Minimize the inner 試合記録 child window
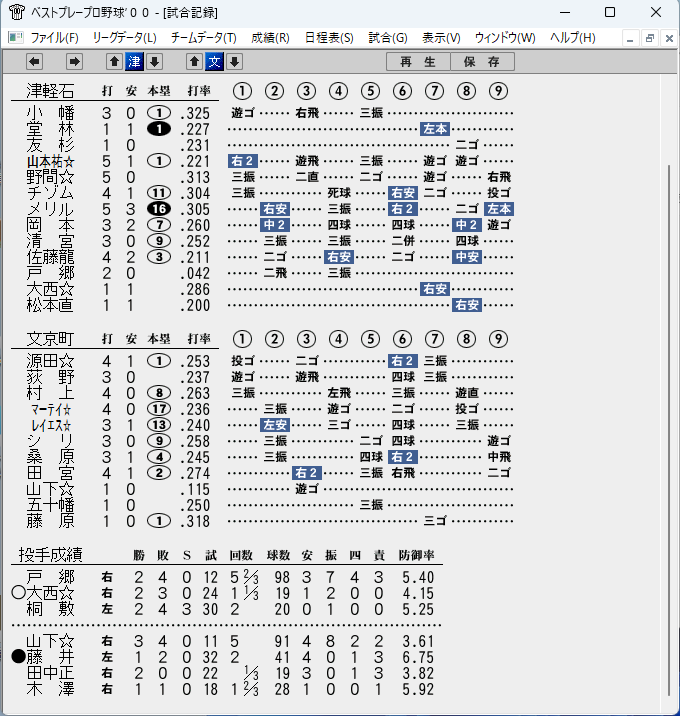This screenshot has height=716, width=680. [x=630, y=38]
